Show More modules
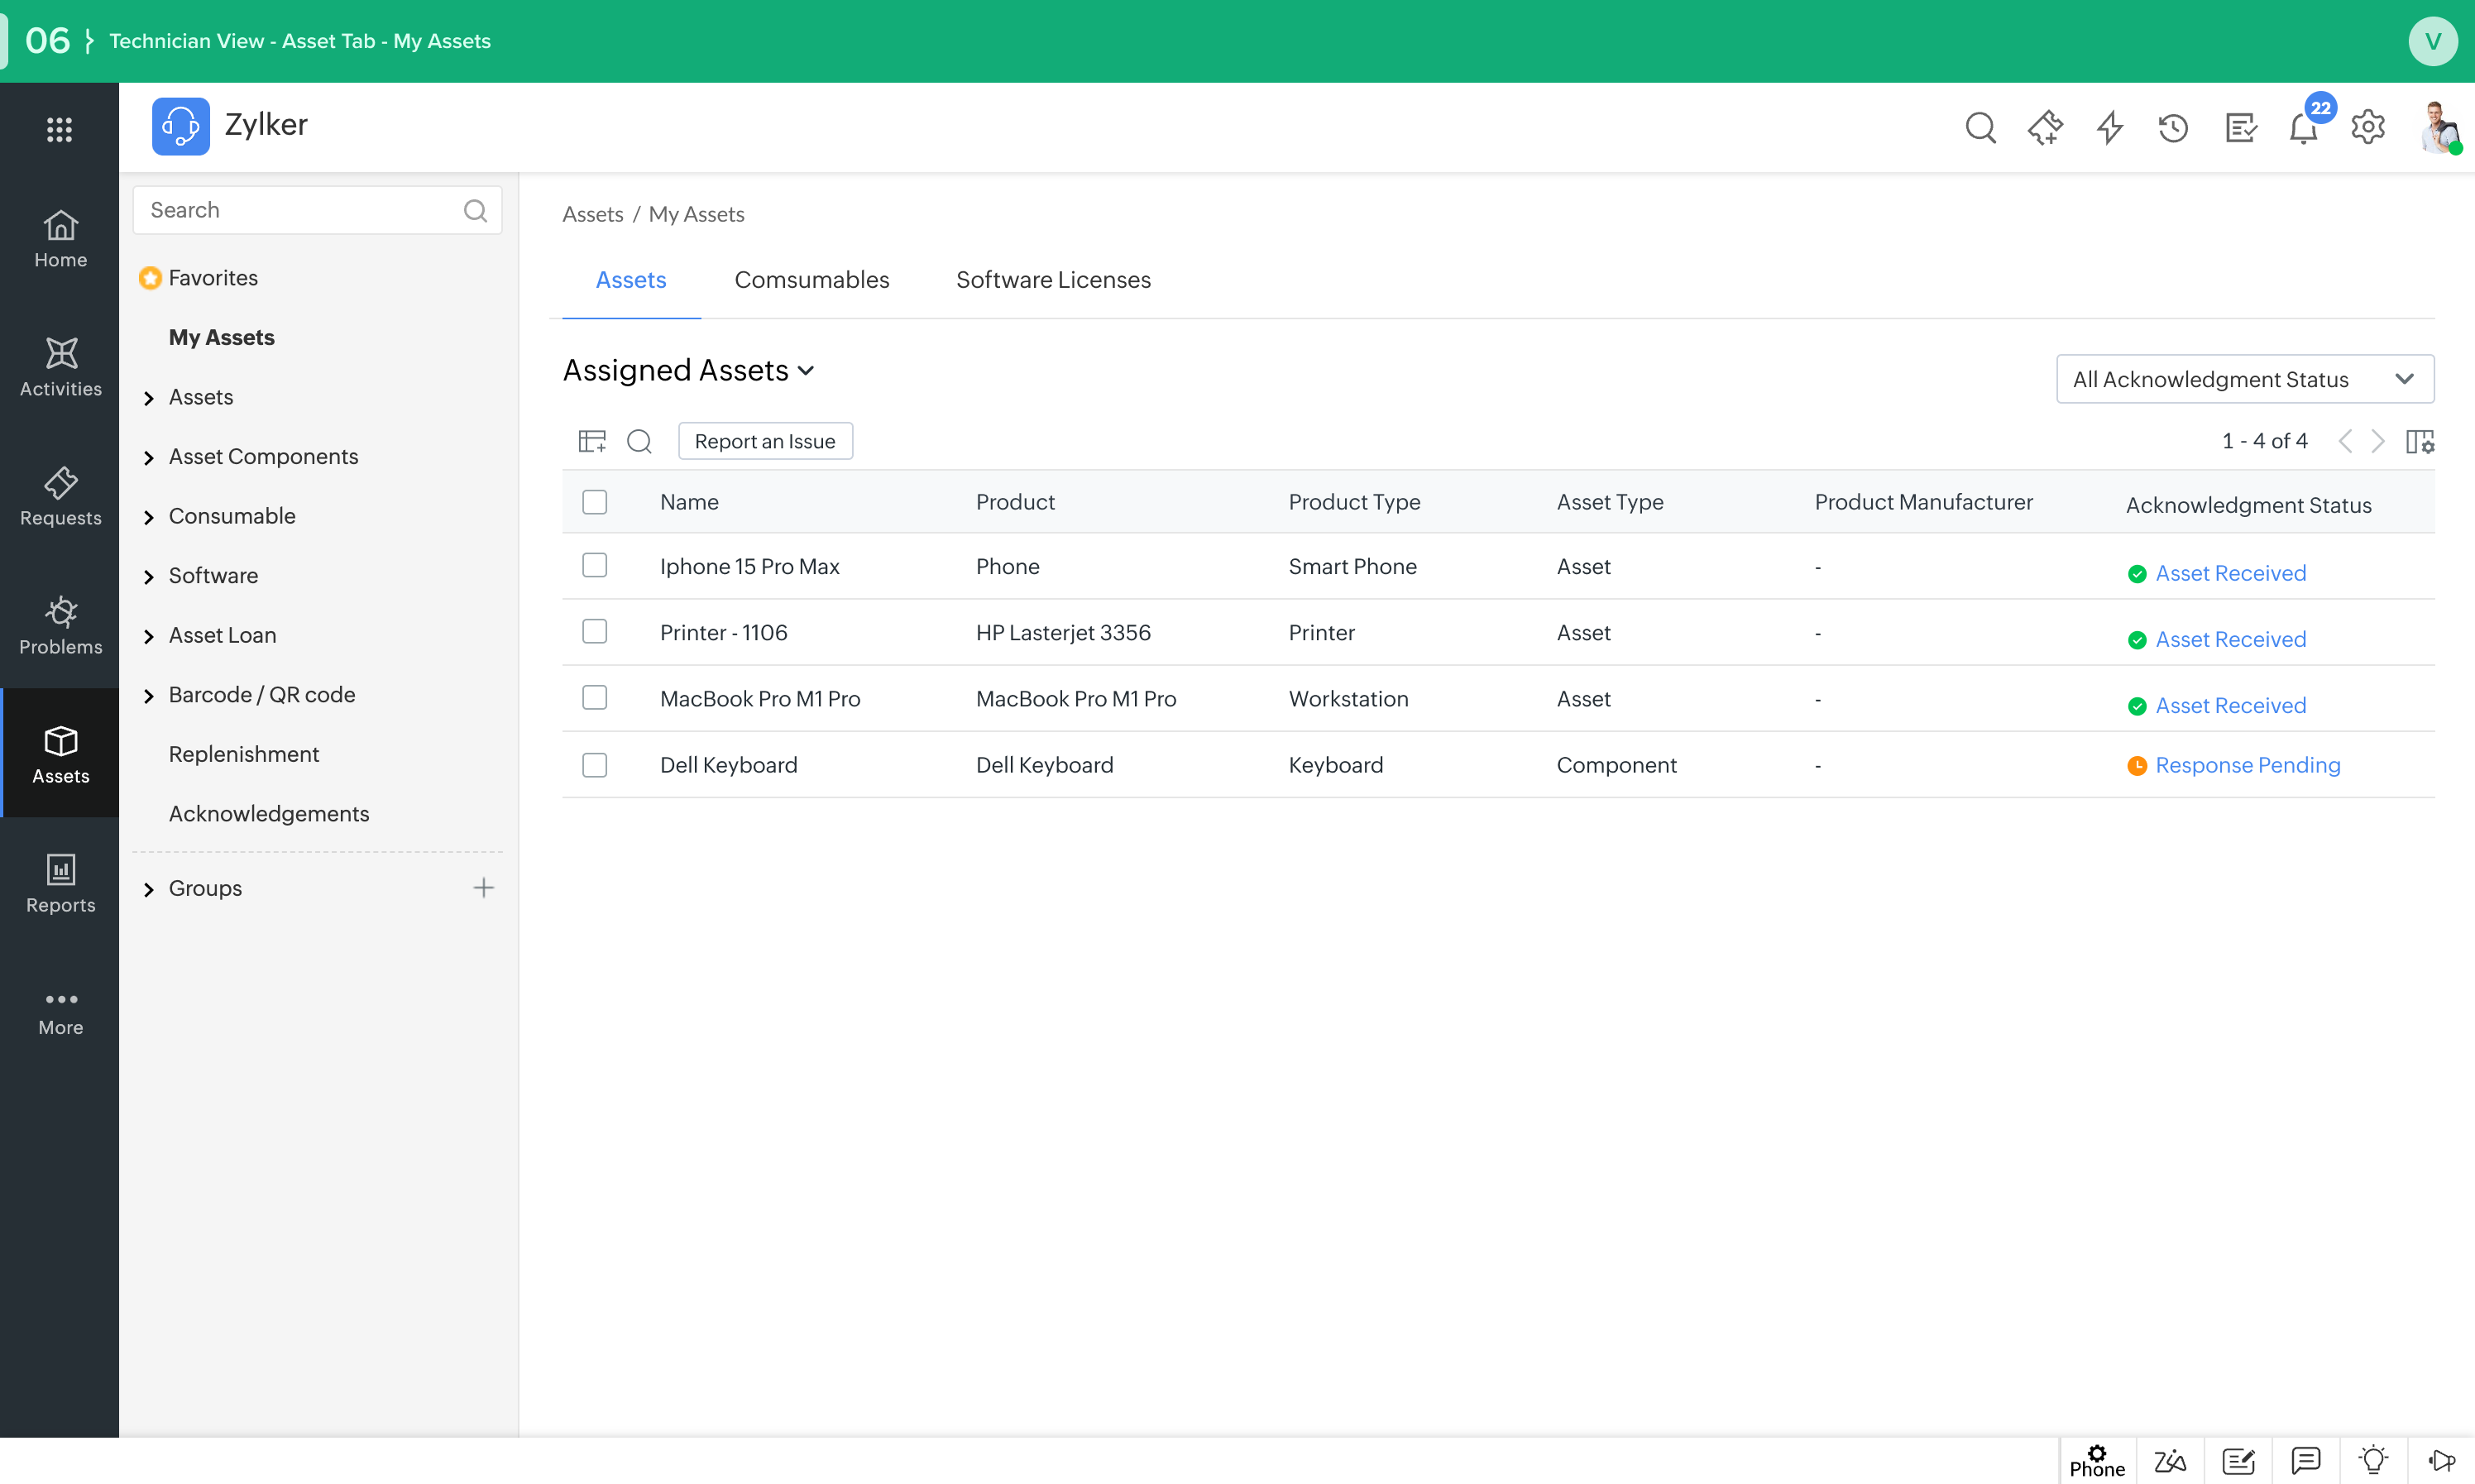Screen dimensions: 2475x1484 click(60, 1013)
